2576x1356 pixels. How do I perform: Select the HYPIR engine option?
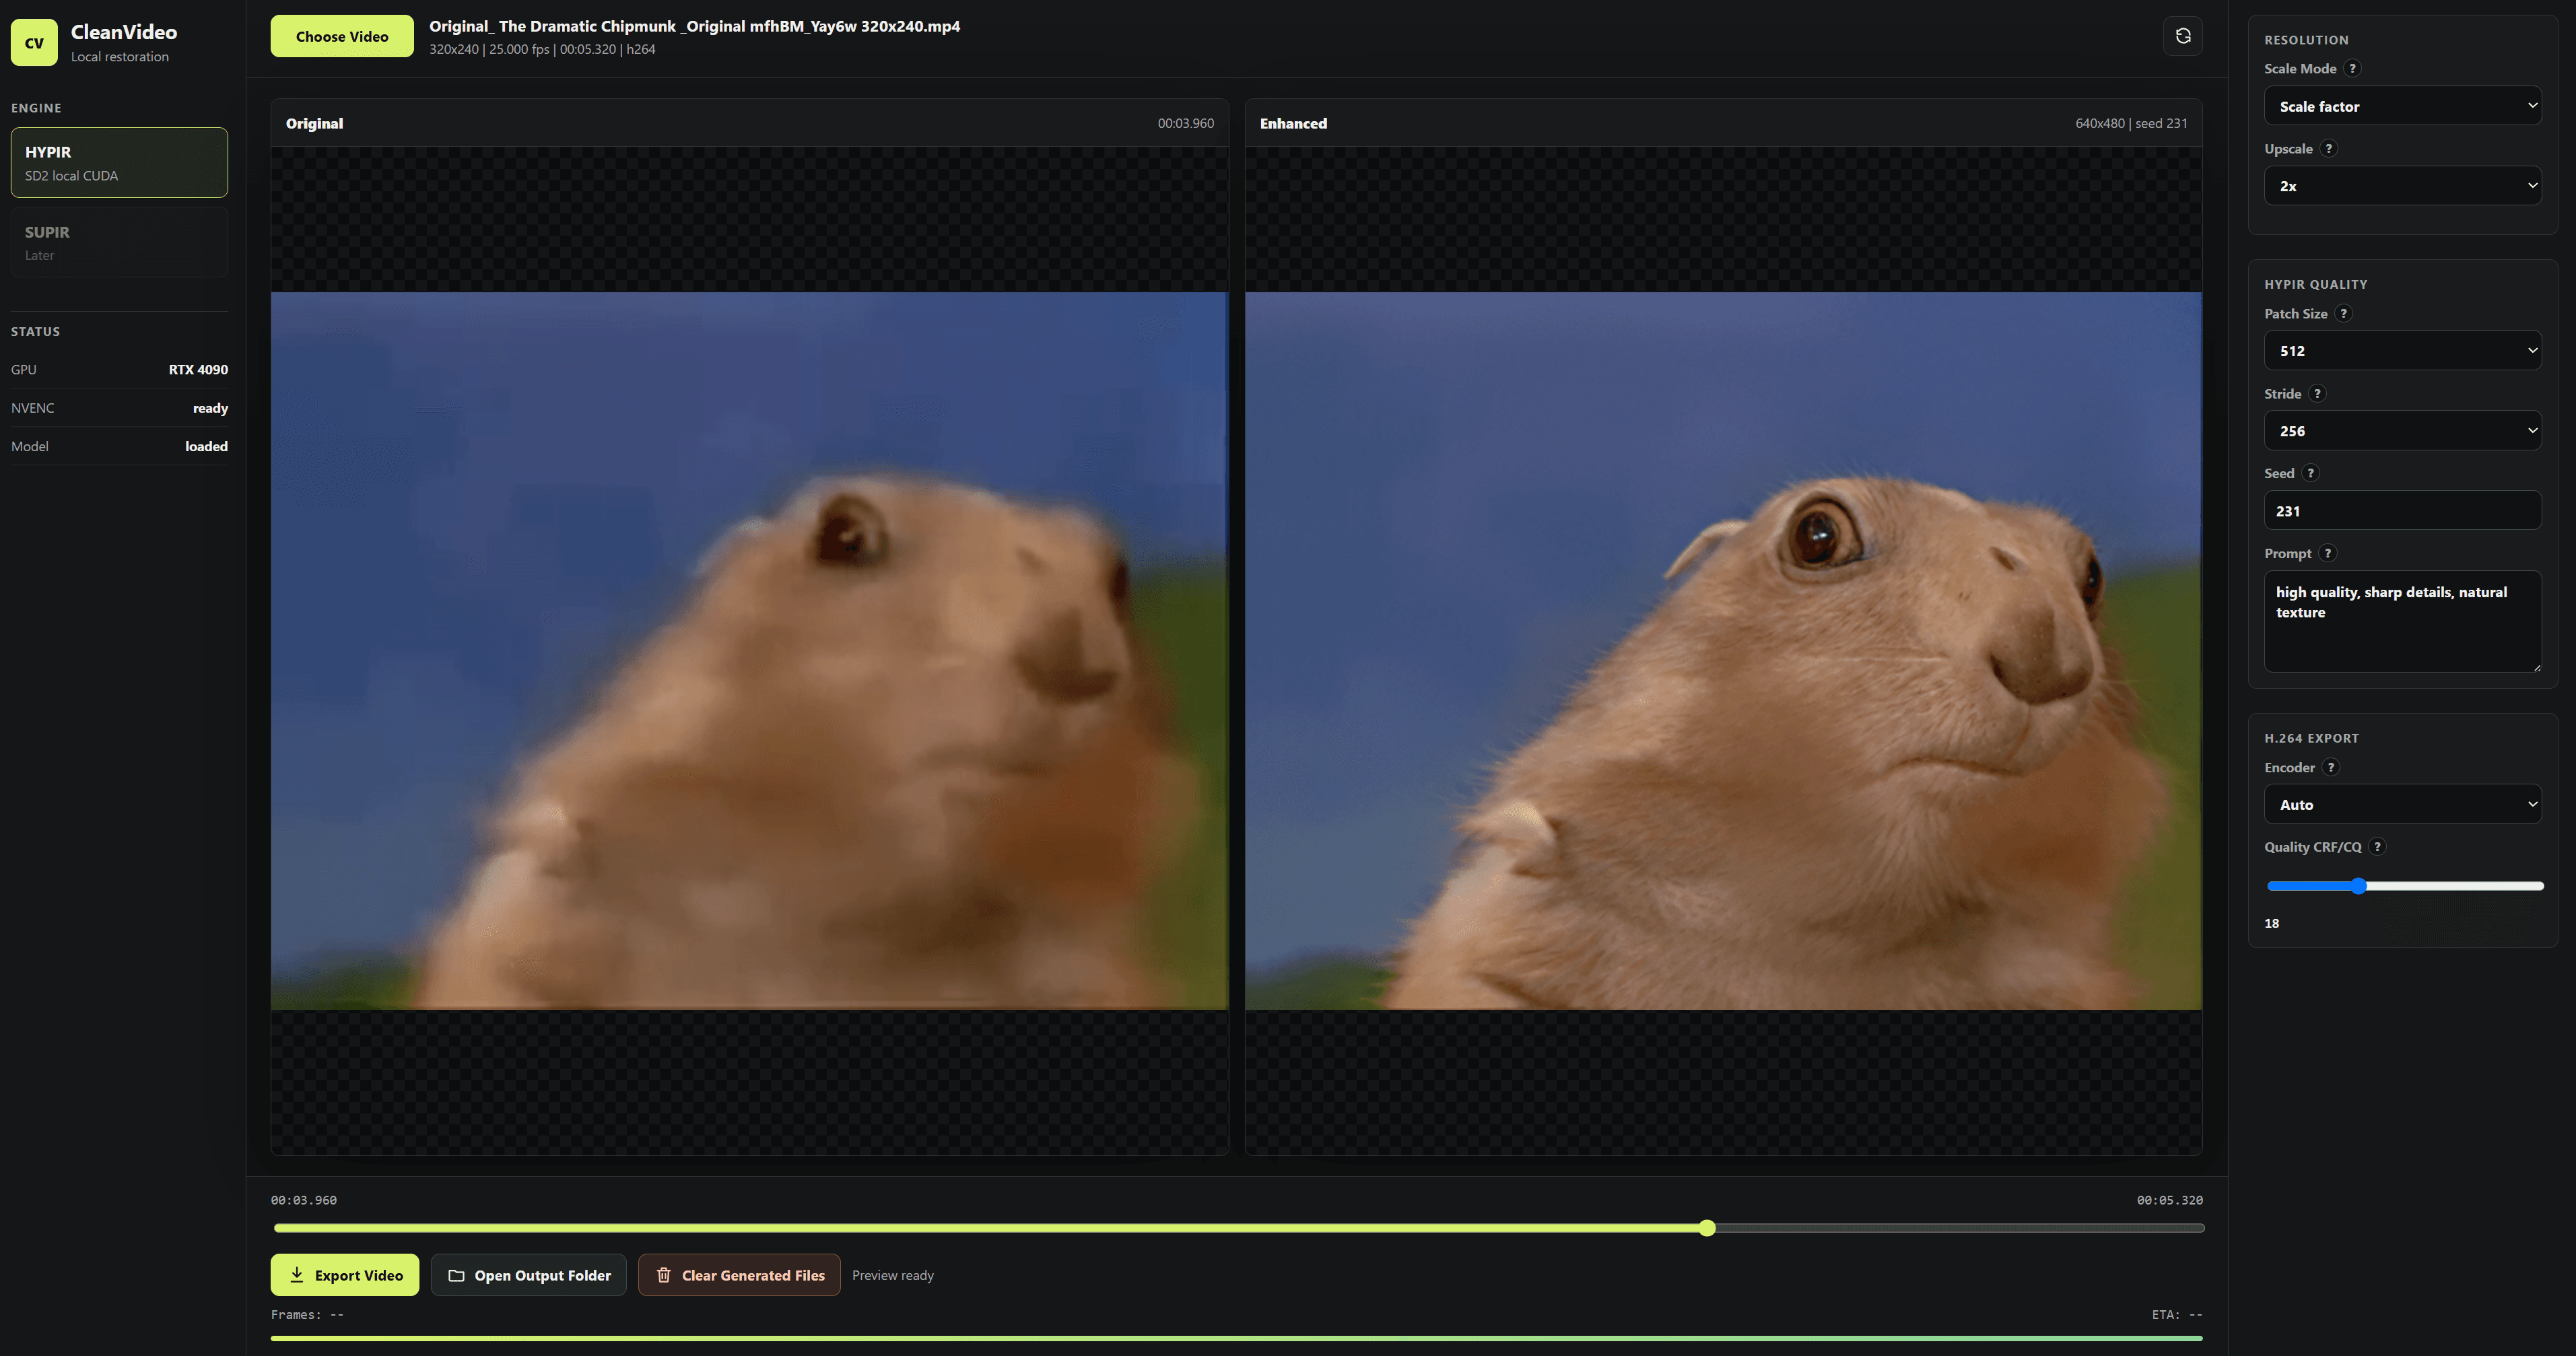point(119,162)
